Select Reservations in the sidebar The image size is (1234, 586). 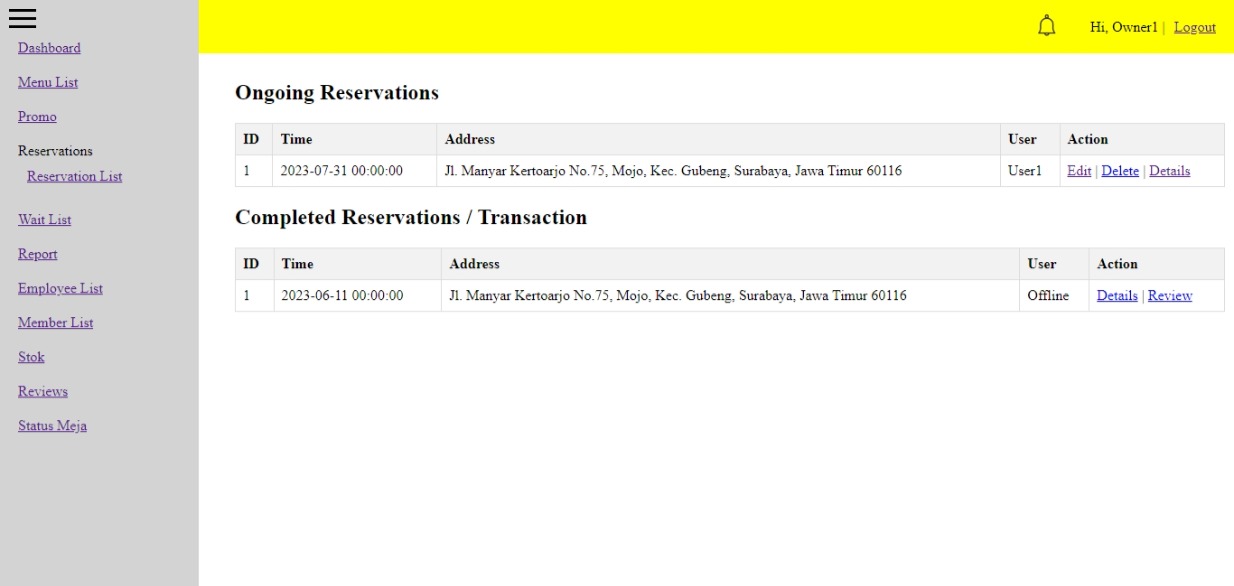pyautogui.click(x=55, y=151)
